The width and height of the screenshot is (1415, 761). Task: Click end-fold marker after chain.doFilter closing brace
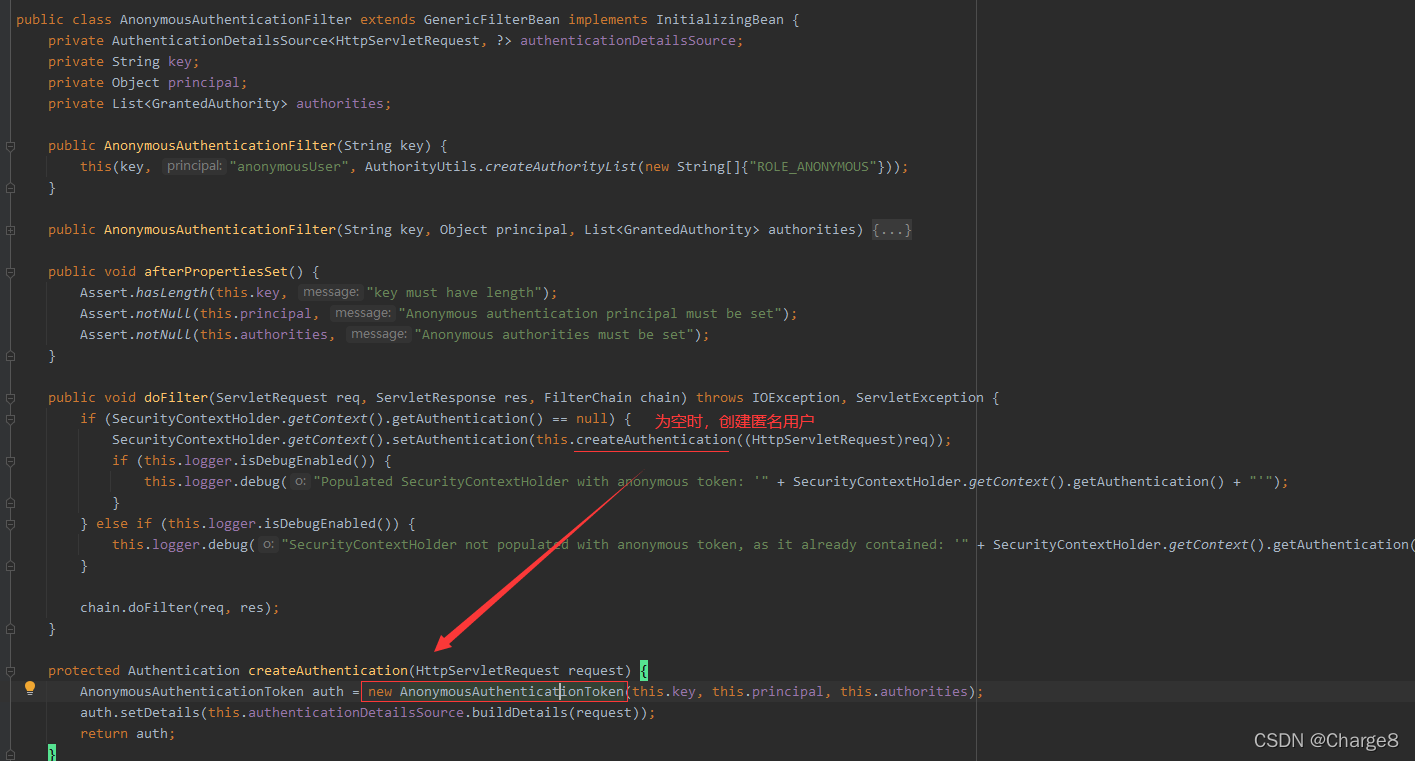10,629
